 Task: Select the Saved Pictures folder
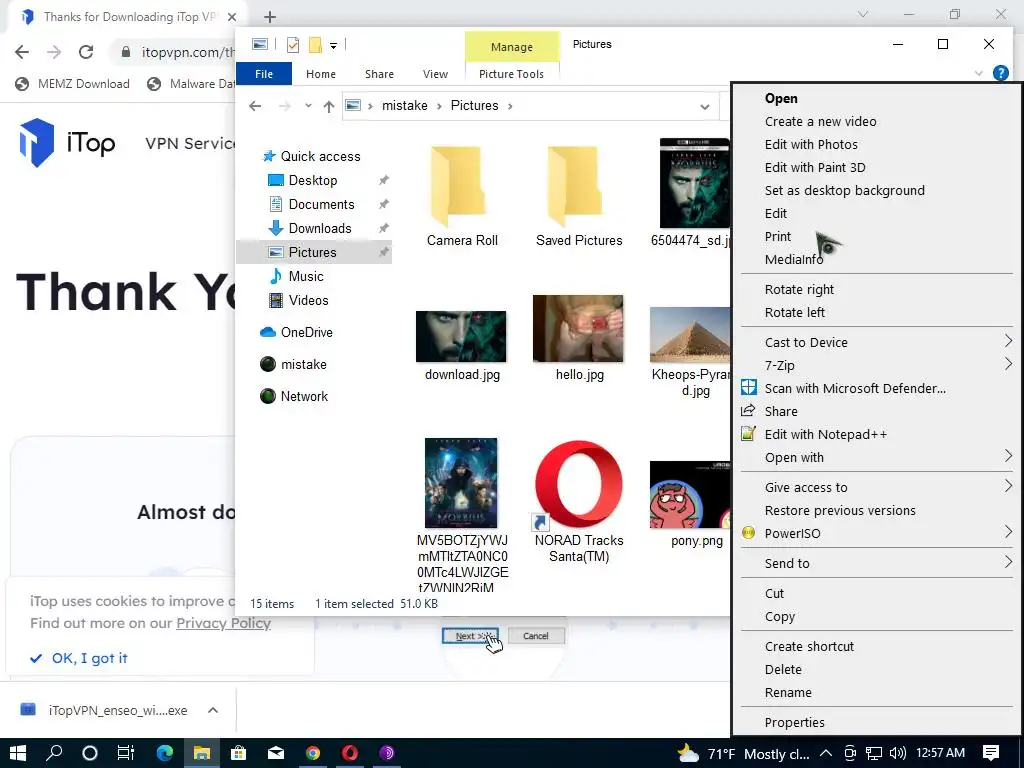point(579,196)
